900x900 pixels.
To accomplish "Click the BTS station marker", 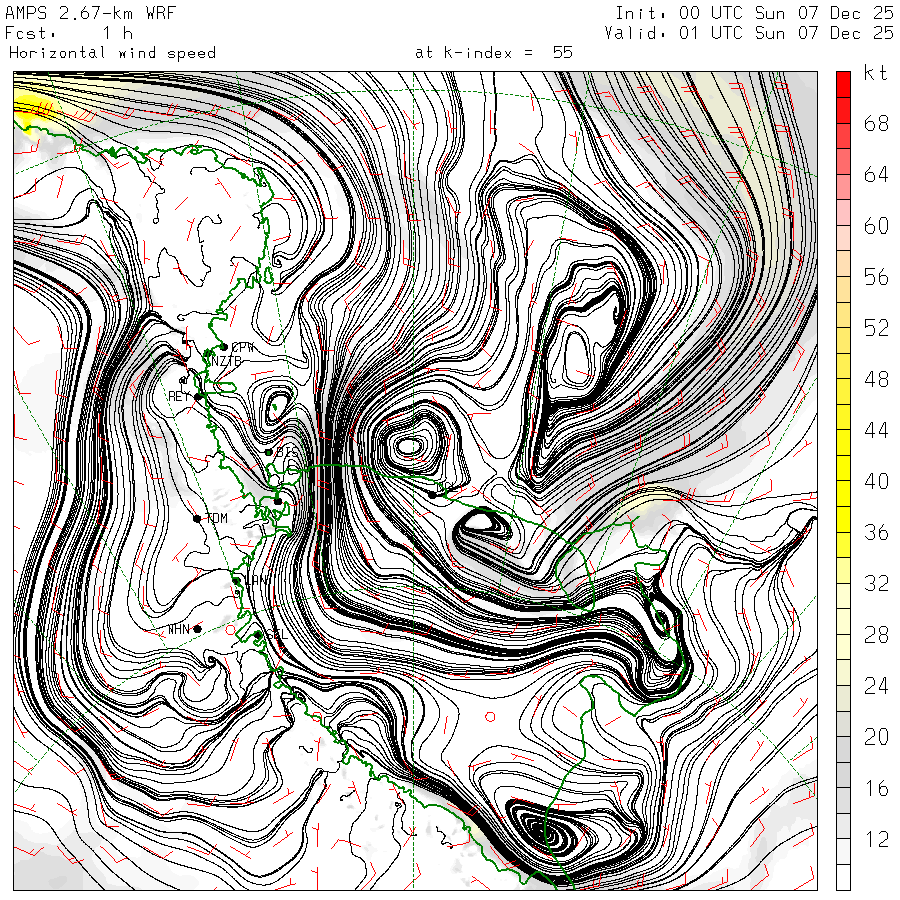I will [268, 452].
